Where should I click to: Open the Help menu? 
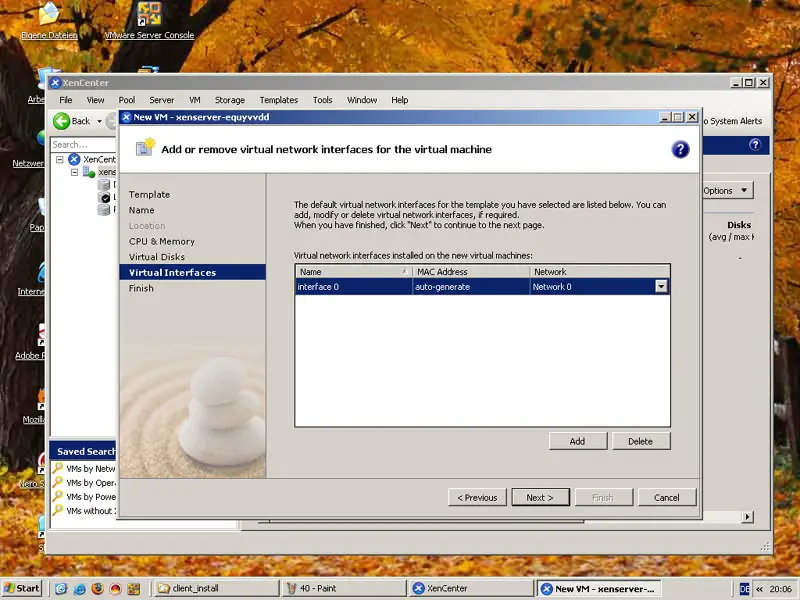click(x=399, y=100)
